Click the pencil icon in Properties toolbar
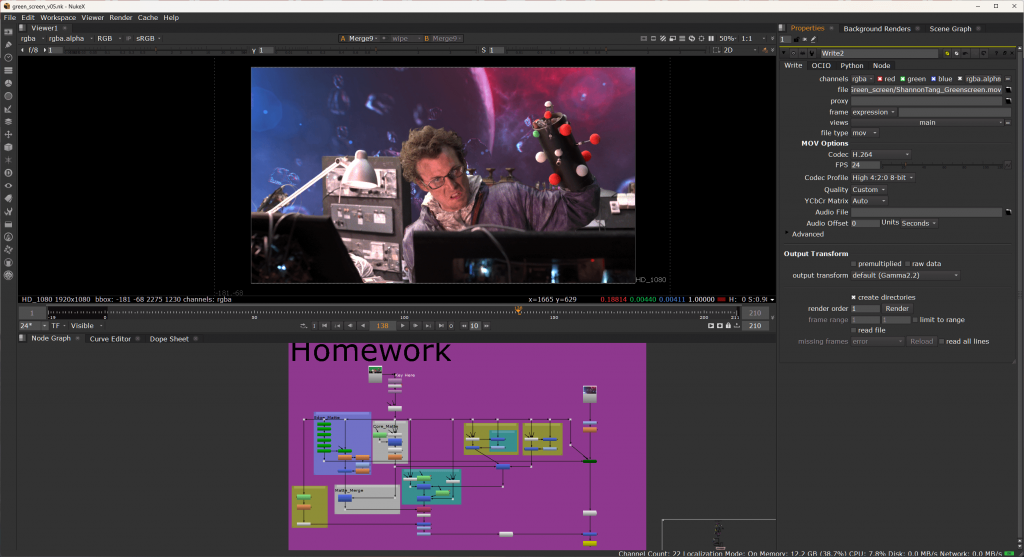Image resolution: width=1024 pixels, height=557 pixels. [814, 40]
